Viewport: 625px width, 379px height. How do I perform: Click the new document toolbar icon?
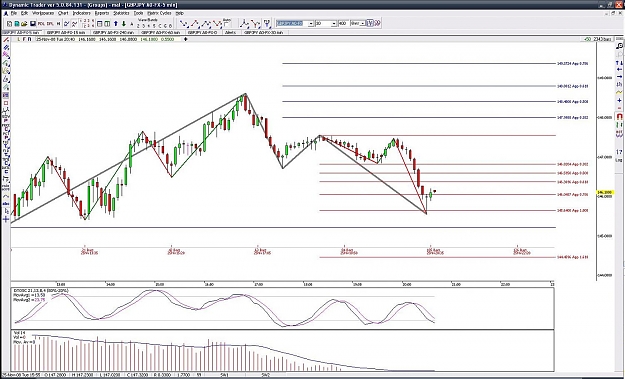[x=9, y=24]
